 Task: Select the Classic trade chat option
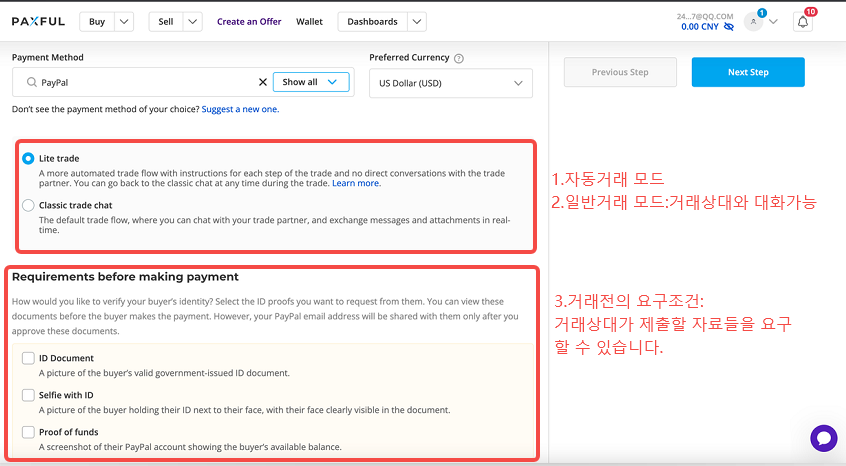pyautogui.click(x=28, y=205)
